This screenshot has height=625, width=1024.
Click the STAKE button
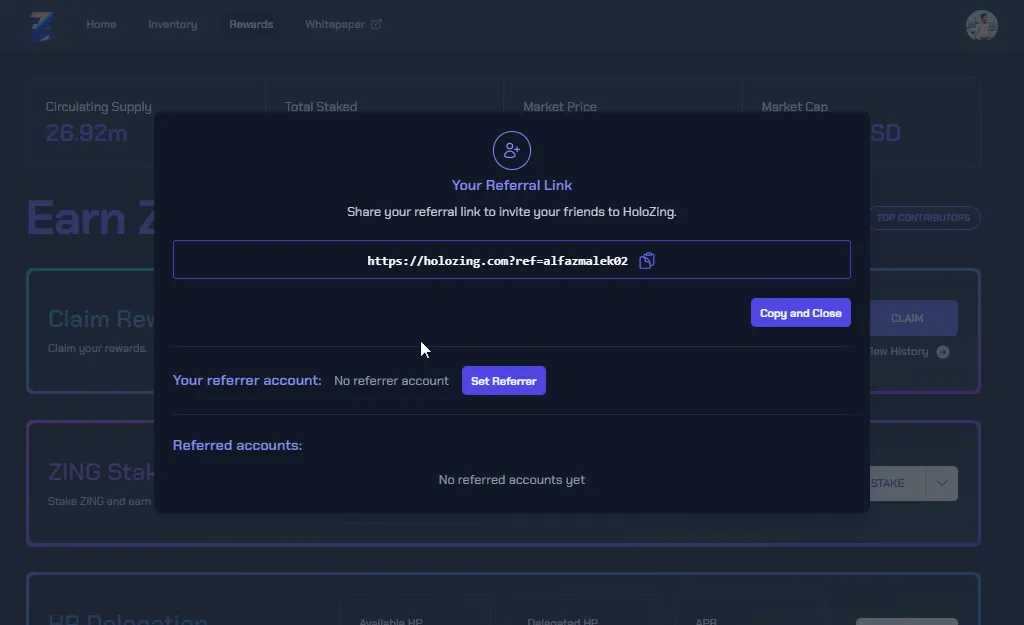(x=897, y=483)
